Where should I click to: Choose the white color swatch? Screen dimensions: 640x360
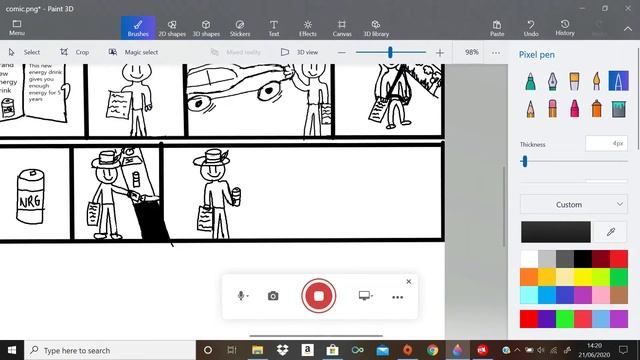tap(529, 259)
